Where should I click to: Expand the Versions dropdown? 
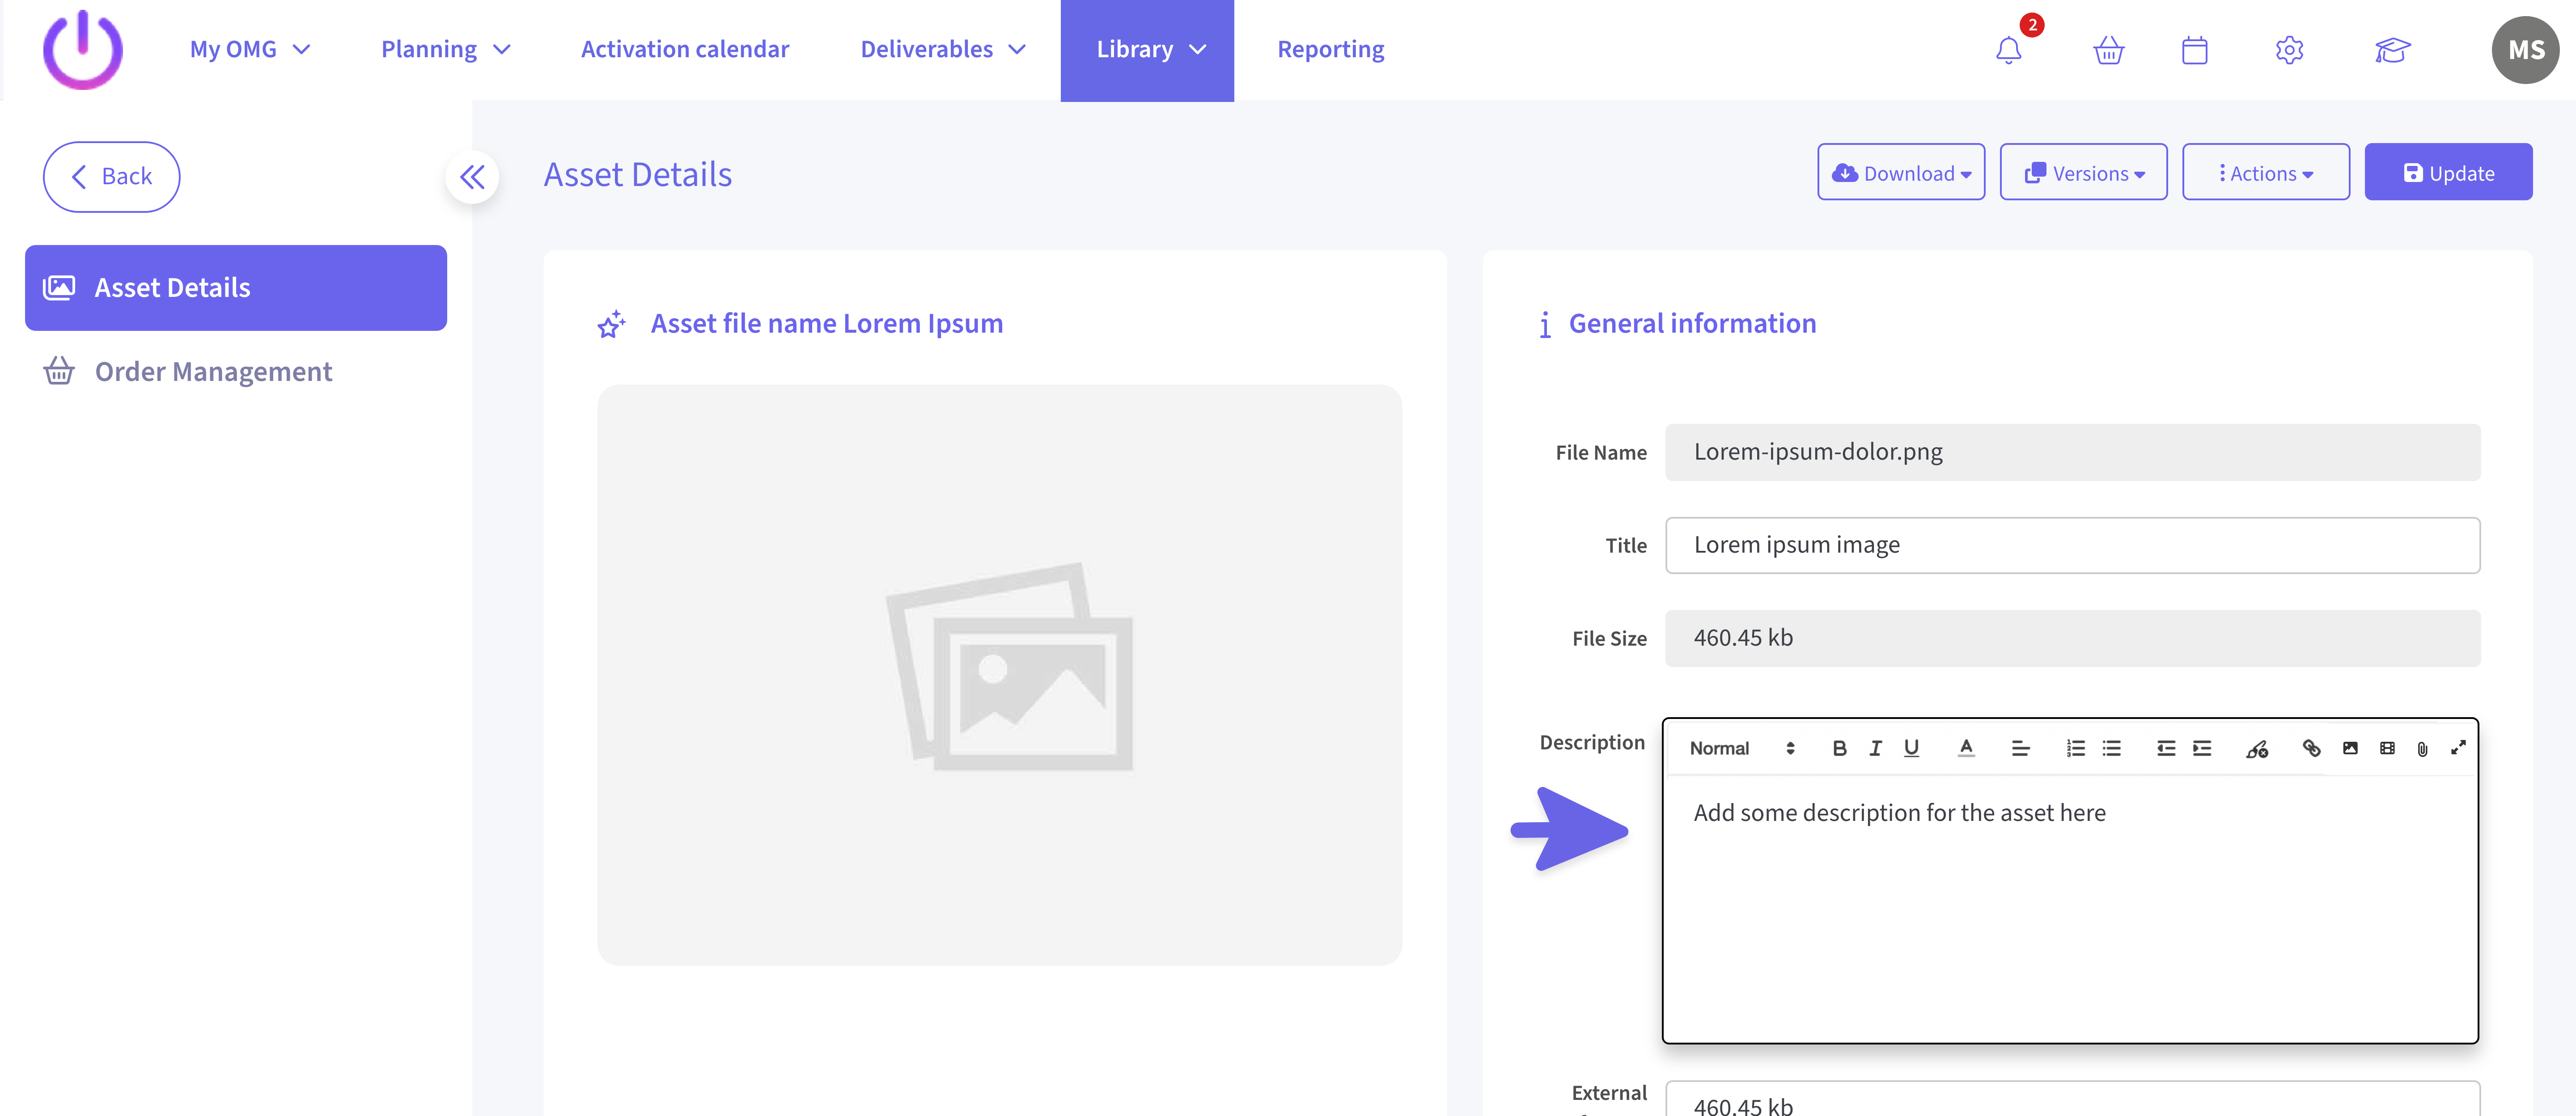coord(2083,173)
